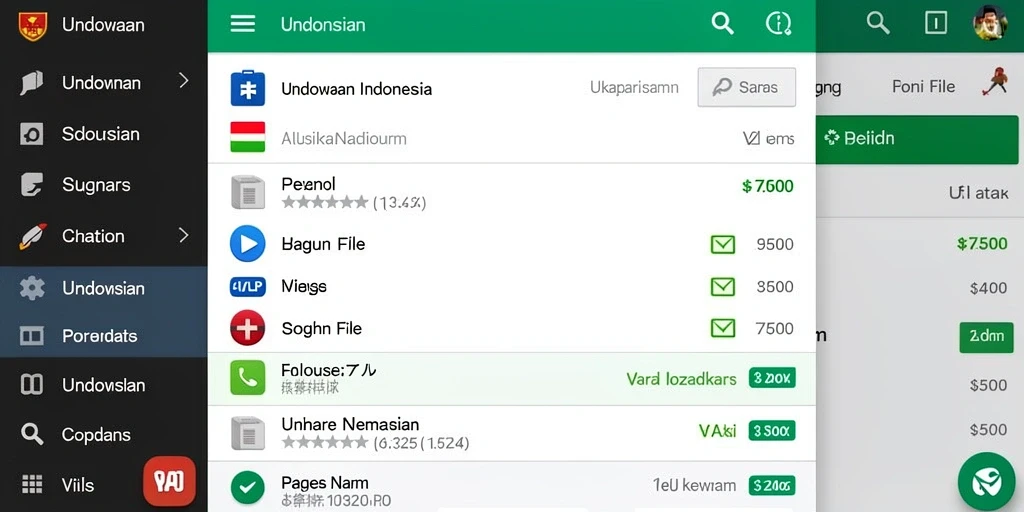Click the grid icon beside Viils
The image size is (1024, 512).
coord(31,484)
